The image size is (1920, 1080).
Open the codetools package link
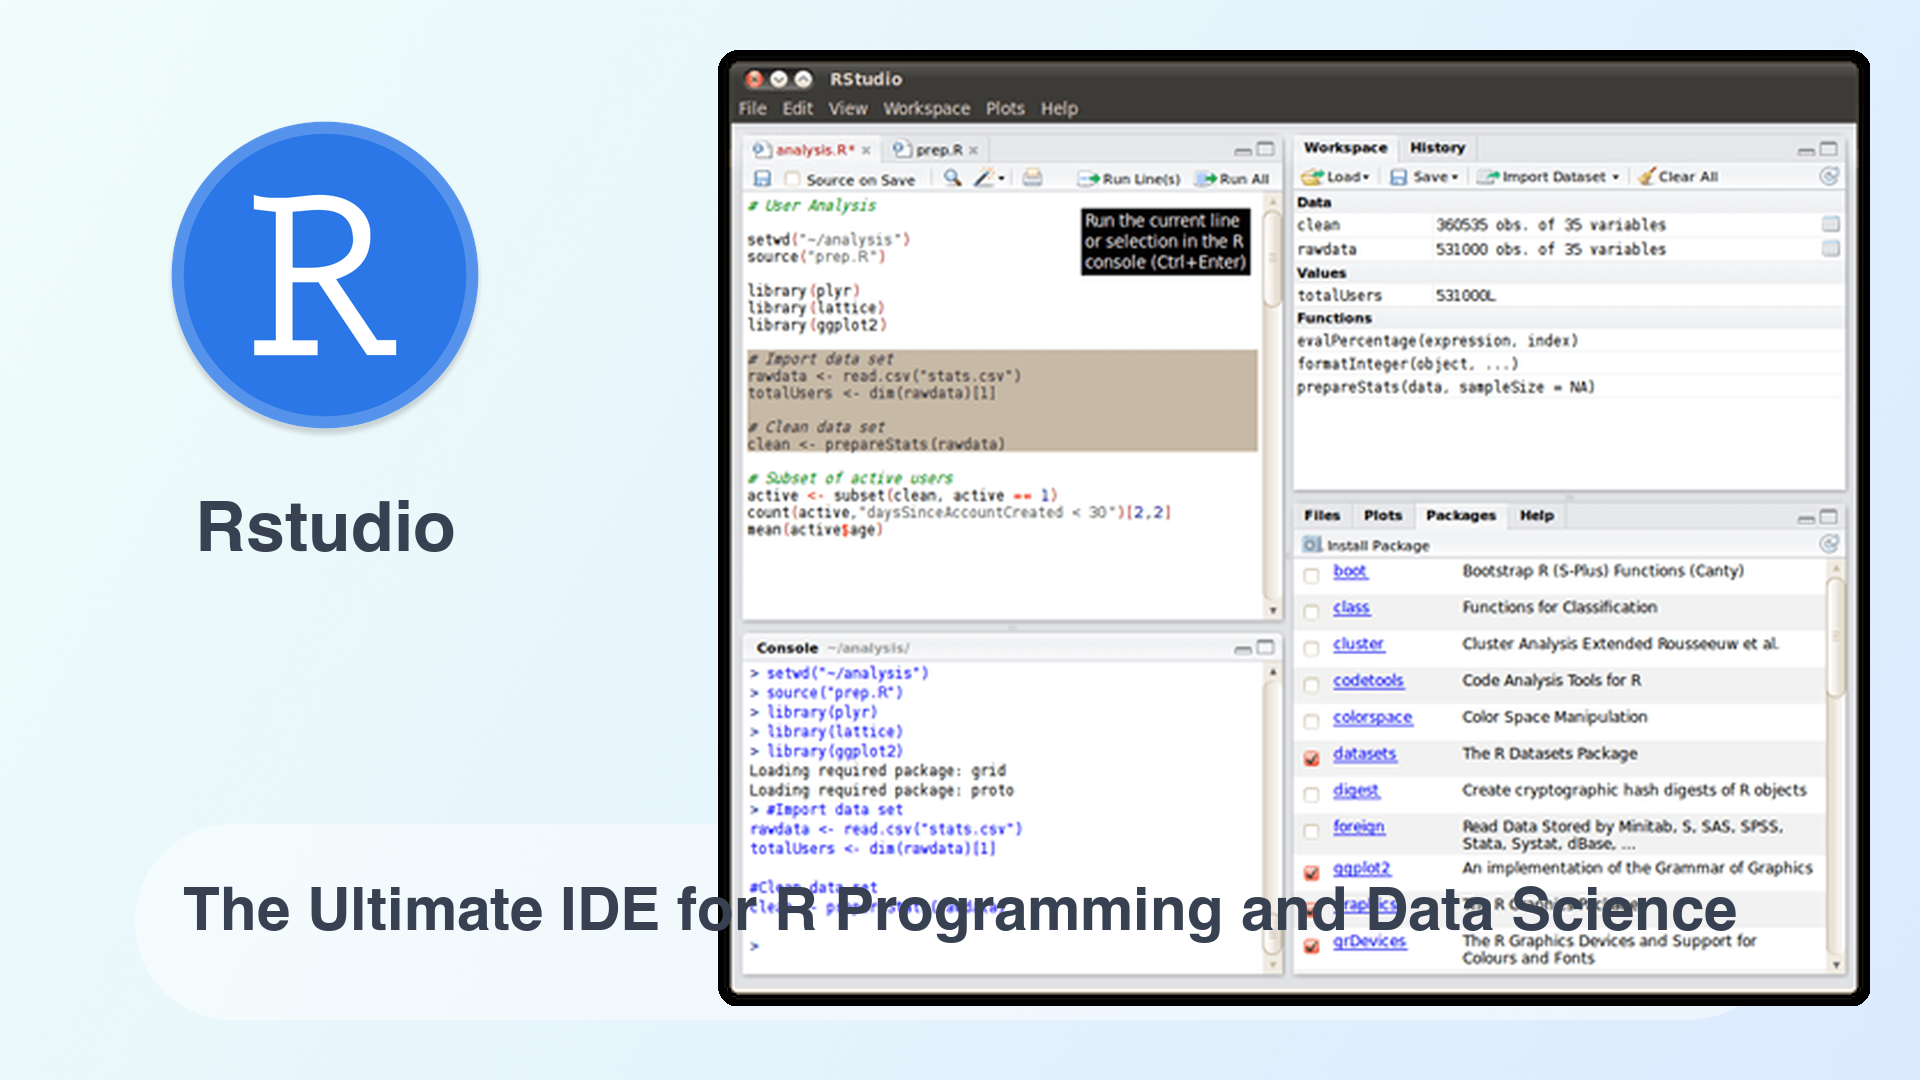coord(1368,680)
